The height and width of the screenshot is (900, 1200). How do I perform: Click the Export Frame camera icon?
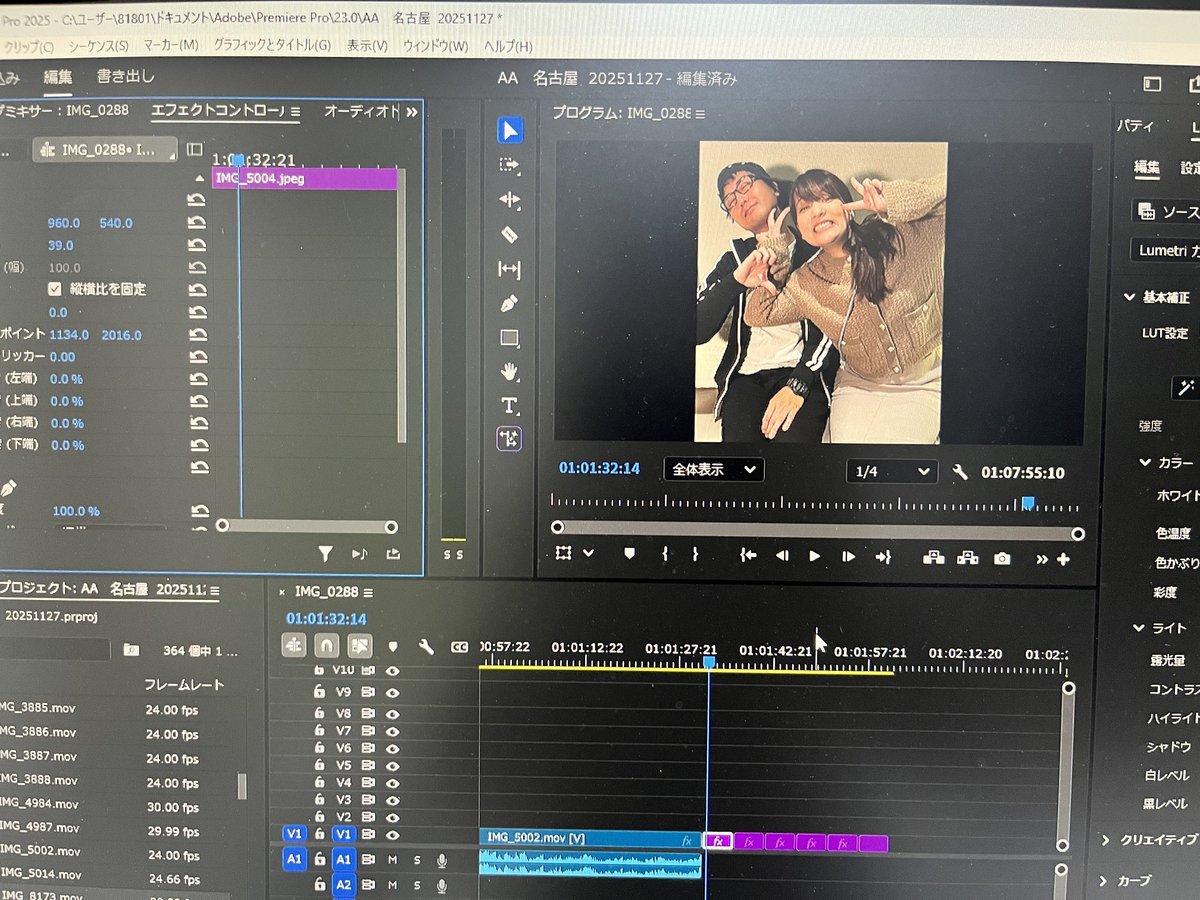click(1002, 558)
